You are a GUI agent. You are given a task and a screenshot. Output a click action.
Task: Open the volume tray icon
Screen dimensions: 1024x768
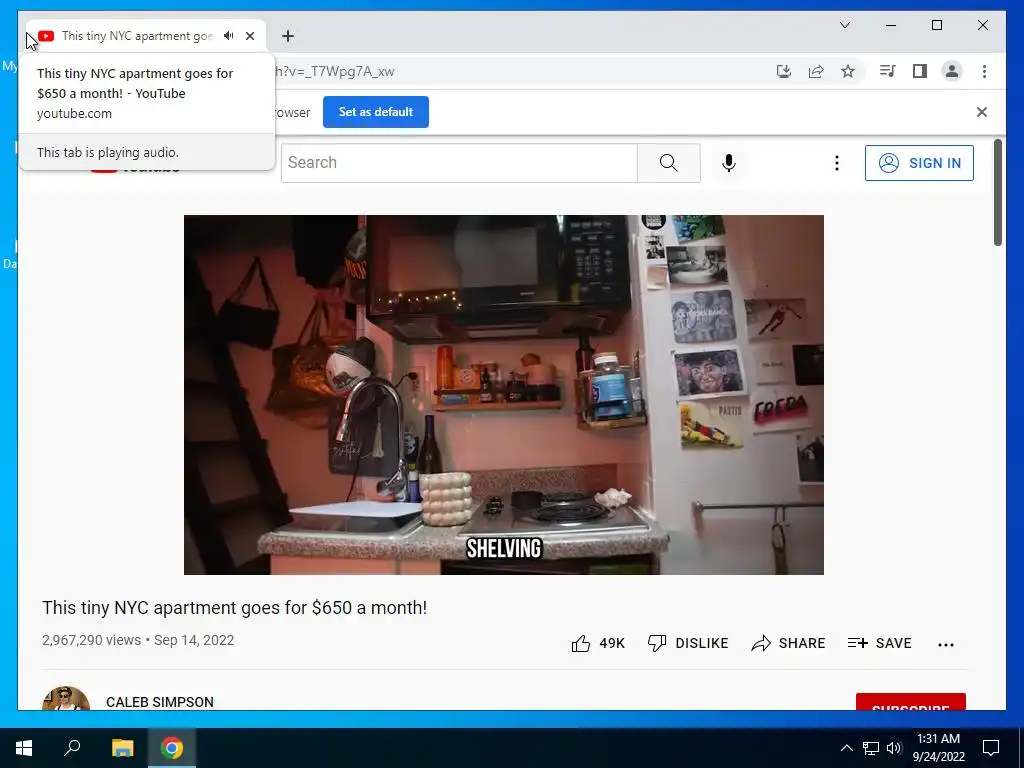point(894,748)
